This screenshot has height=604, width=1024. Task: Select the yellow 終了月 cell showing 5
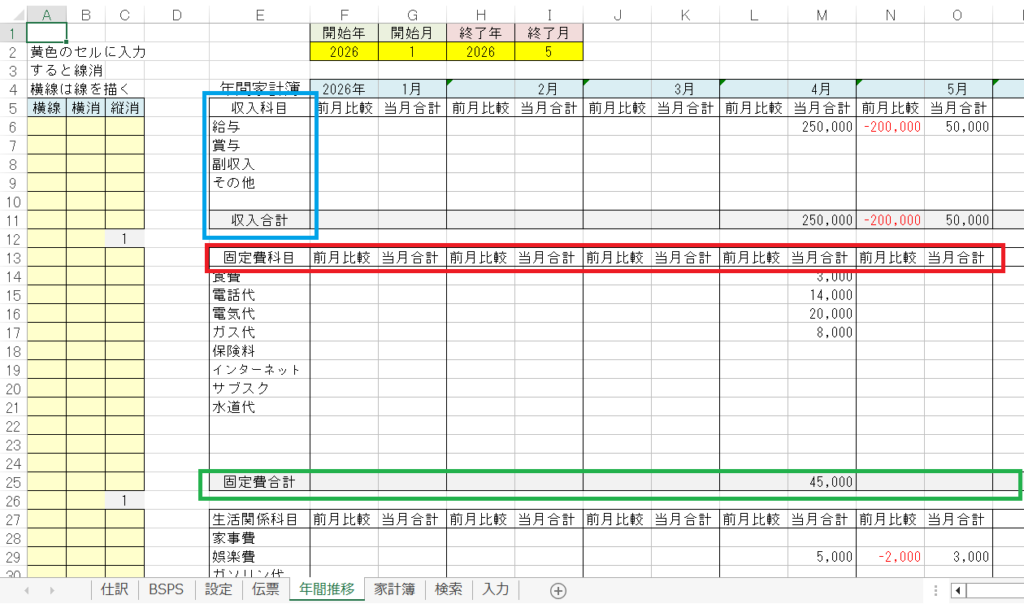pyautogui.click(x=549, y=50)
